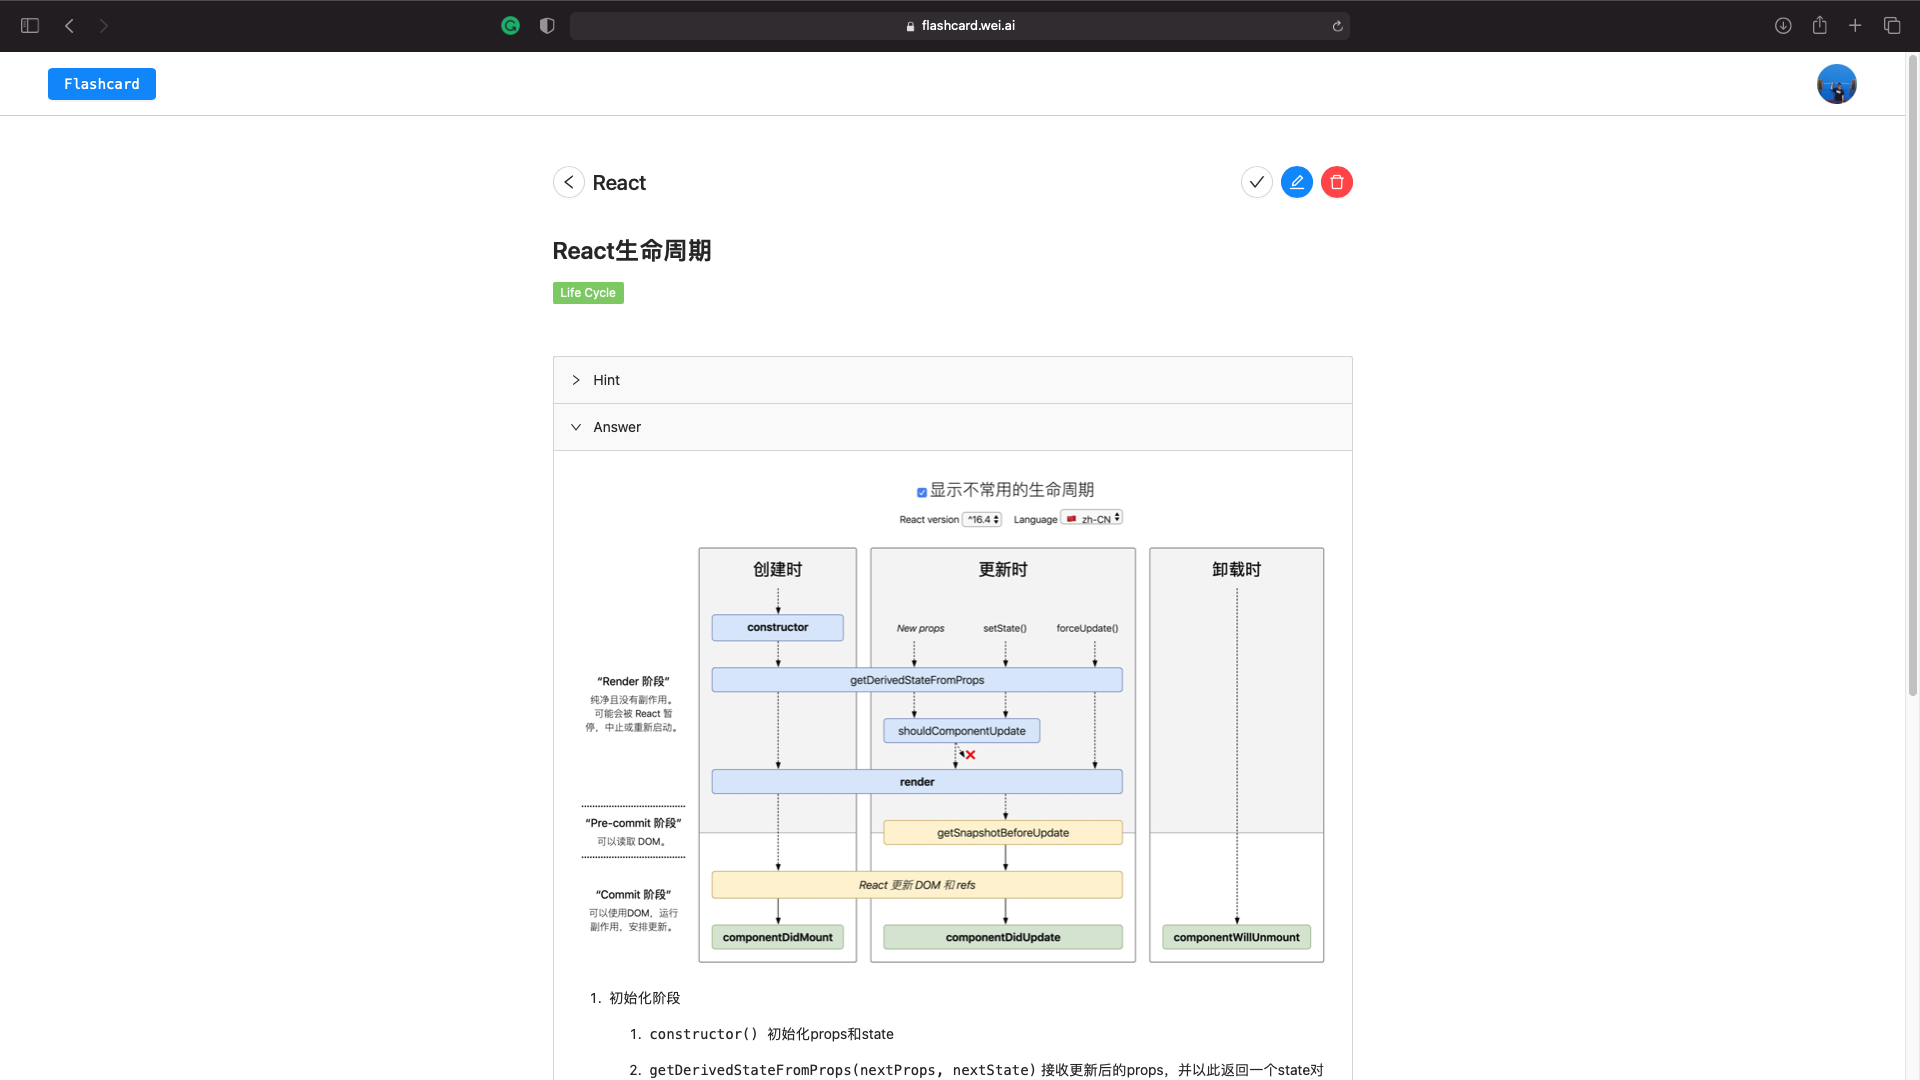Go back with the circle arrow beside React
Image resolution: width=1920 pixels, height=1080 pixels.
[569, 182]
